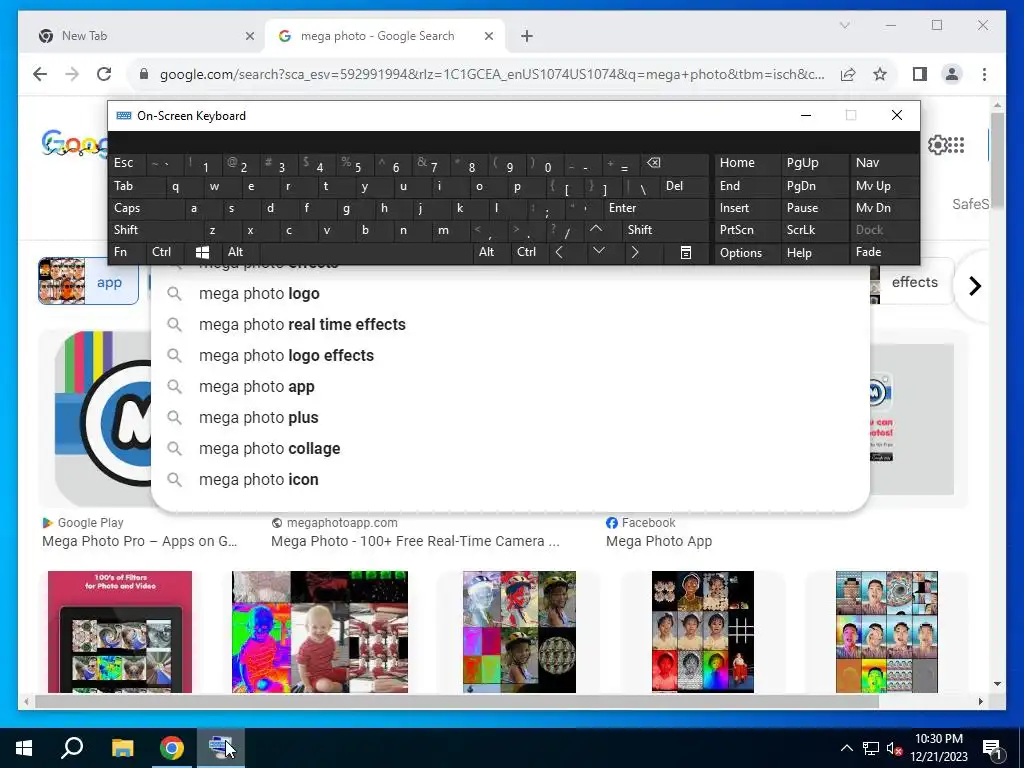Image resolution: width=1024 pixels, height=768 pixels.
Task: Click the Chrome taskbar icon
Action: click(x=172, y=748)
